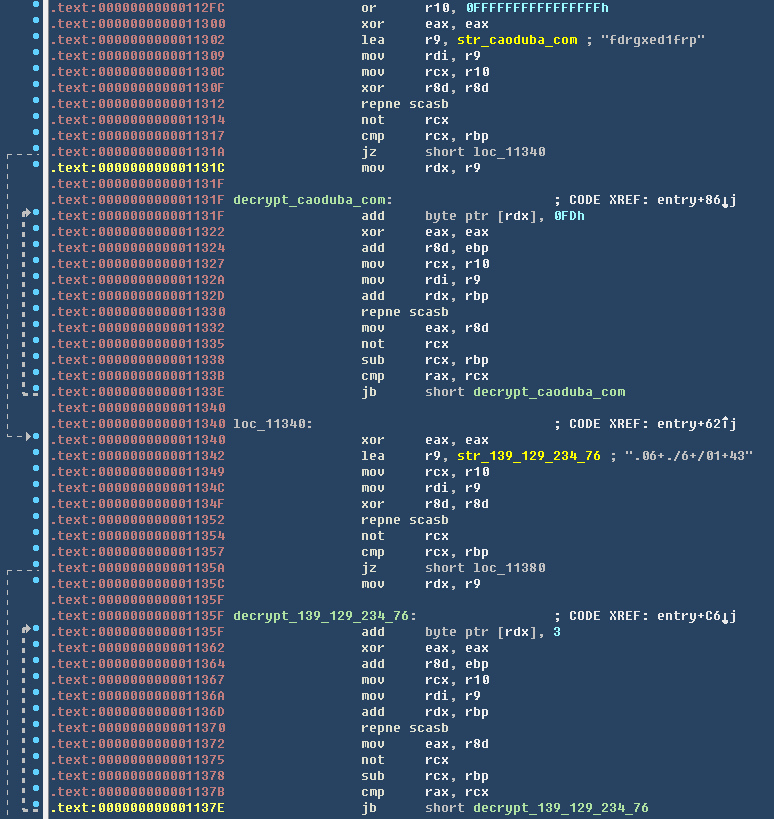Toggle breakpoint dot beside address 11342
The image size is (774, 819).
click(36, 456)
